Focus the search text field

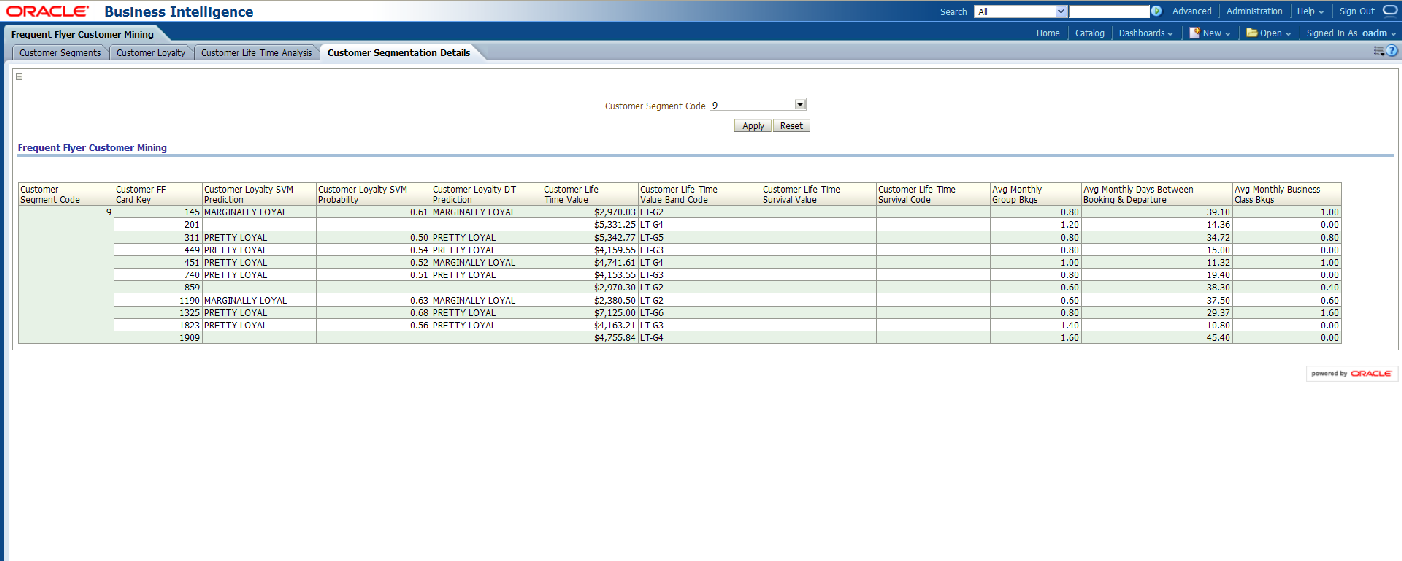click(1108, 12)
